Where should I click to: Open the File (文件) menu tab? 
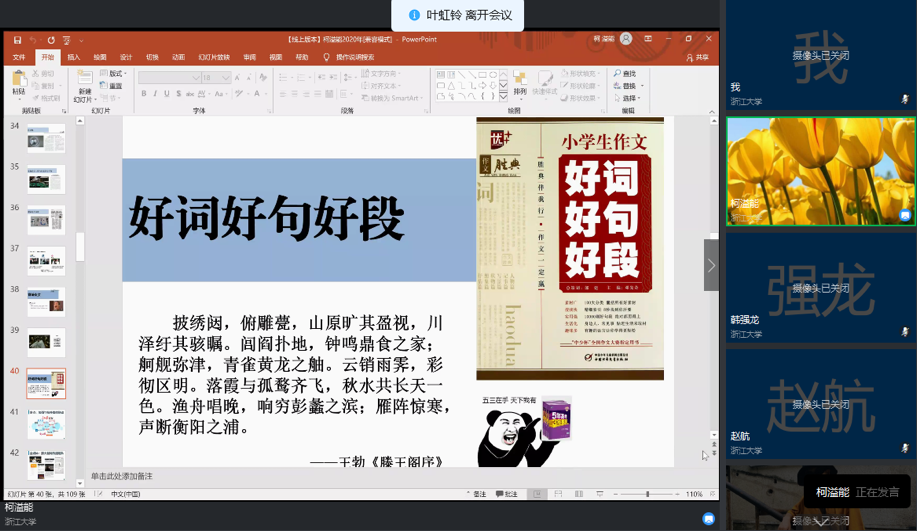pos(19,58)
